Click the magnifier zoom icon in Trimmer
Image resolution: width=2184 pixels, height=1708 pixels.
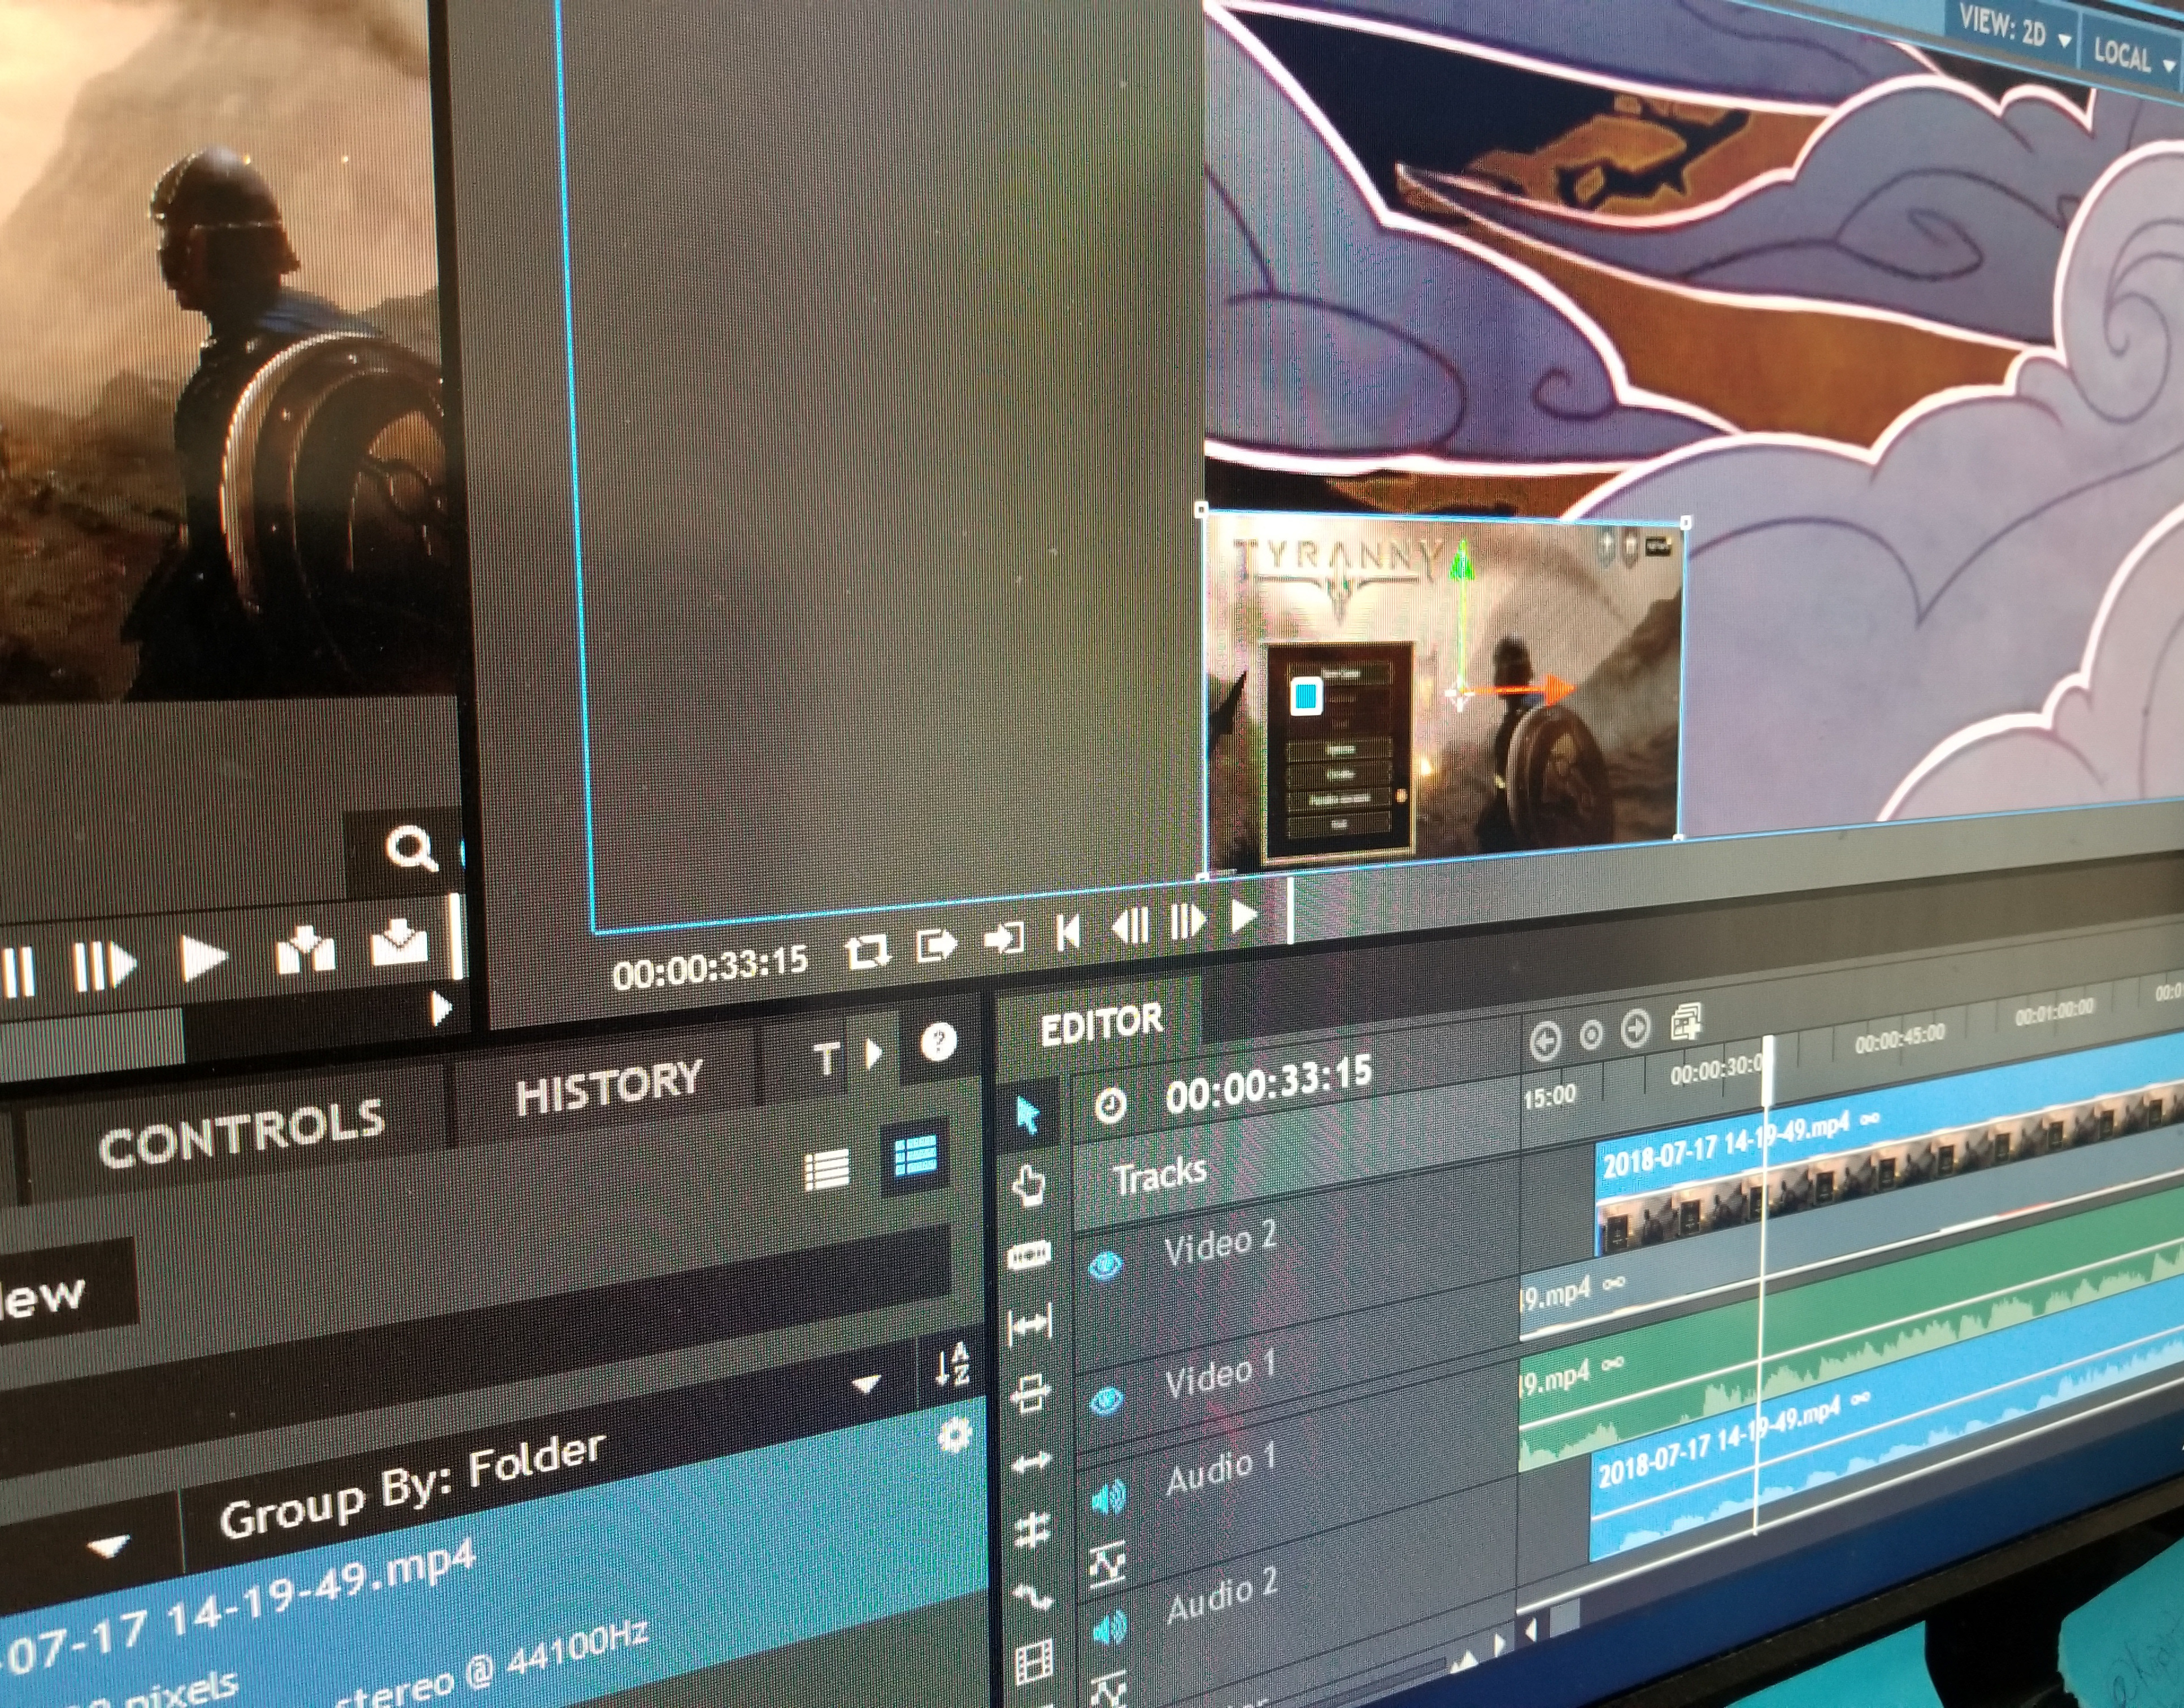pyautogui.click(x=410, y=850)
